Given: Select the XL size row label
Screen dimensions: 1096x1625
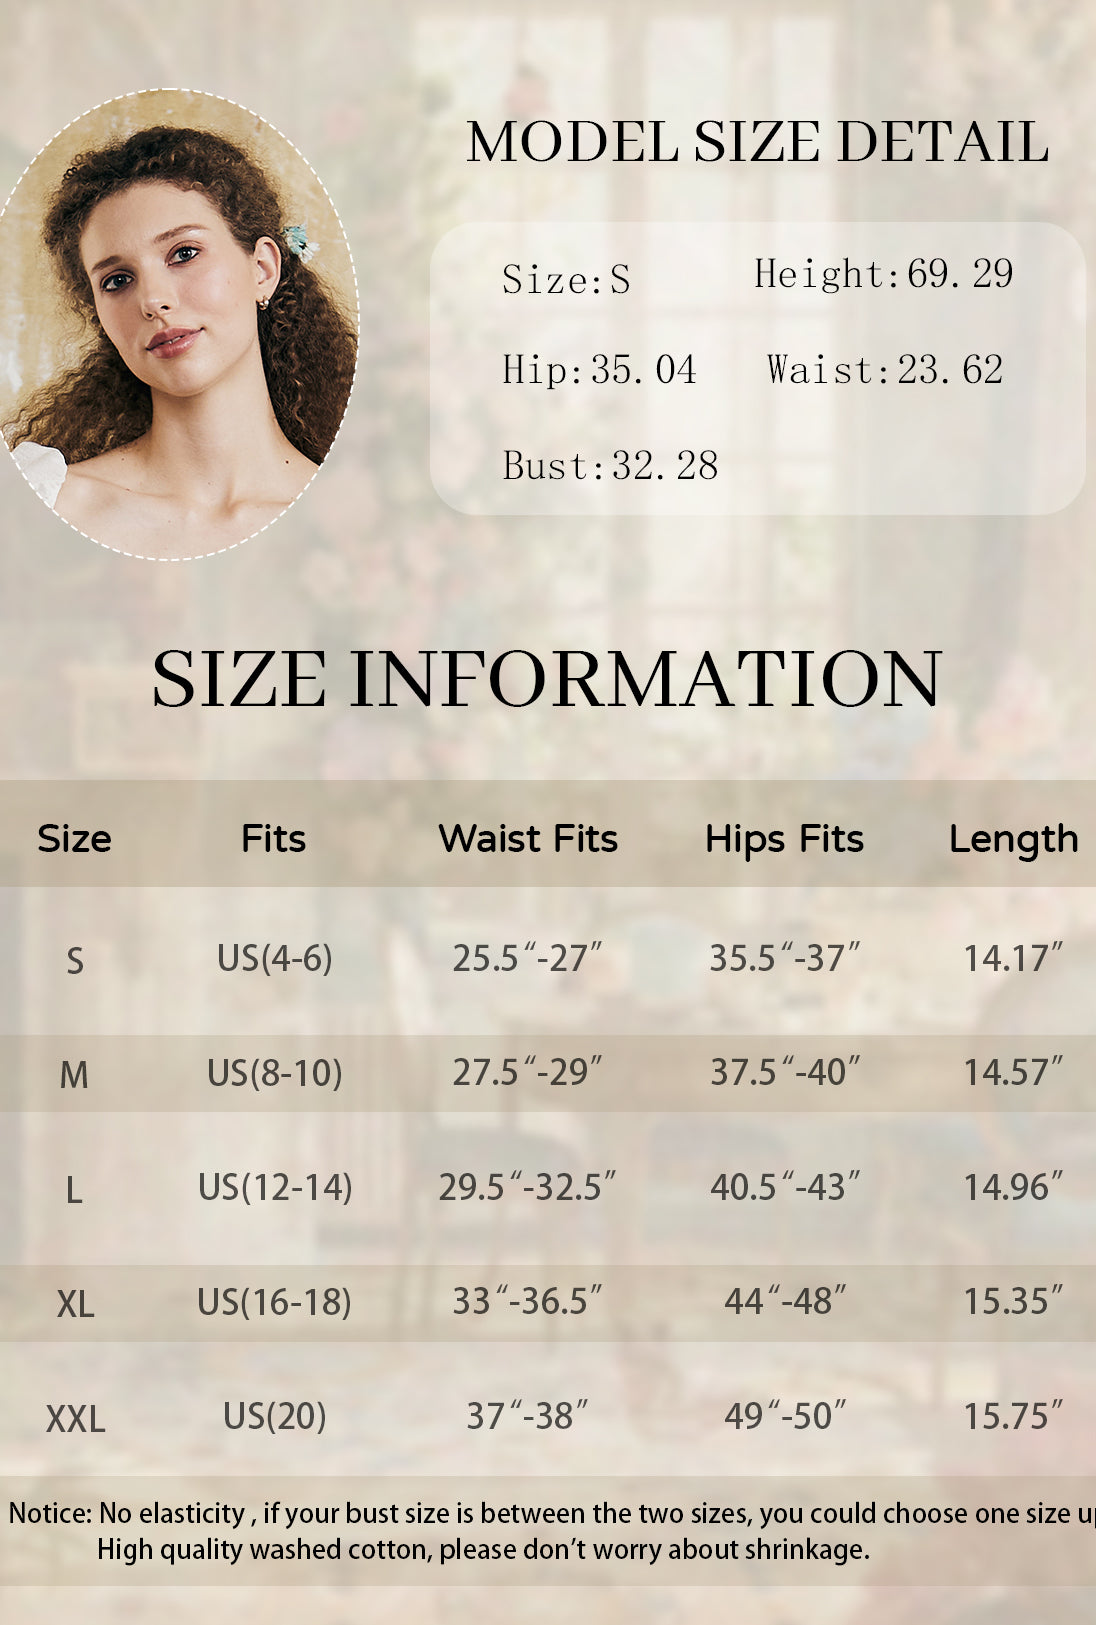Looking at the screenshot, I should pyautogui.click(x=75, y=1304).
